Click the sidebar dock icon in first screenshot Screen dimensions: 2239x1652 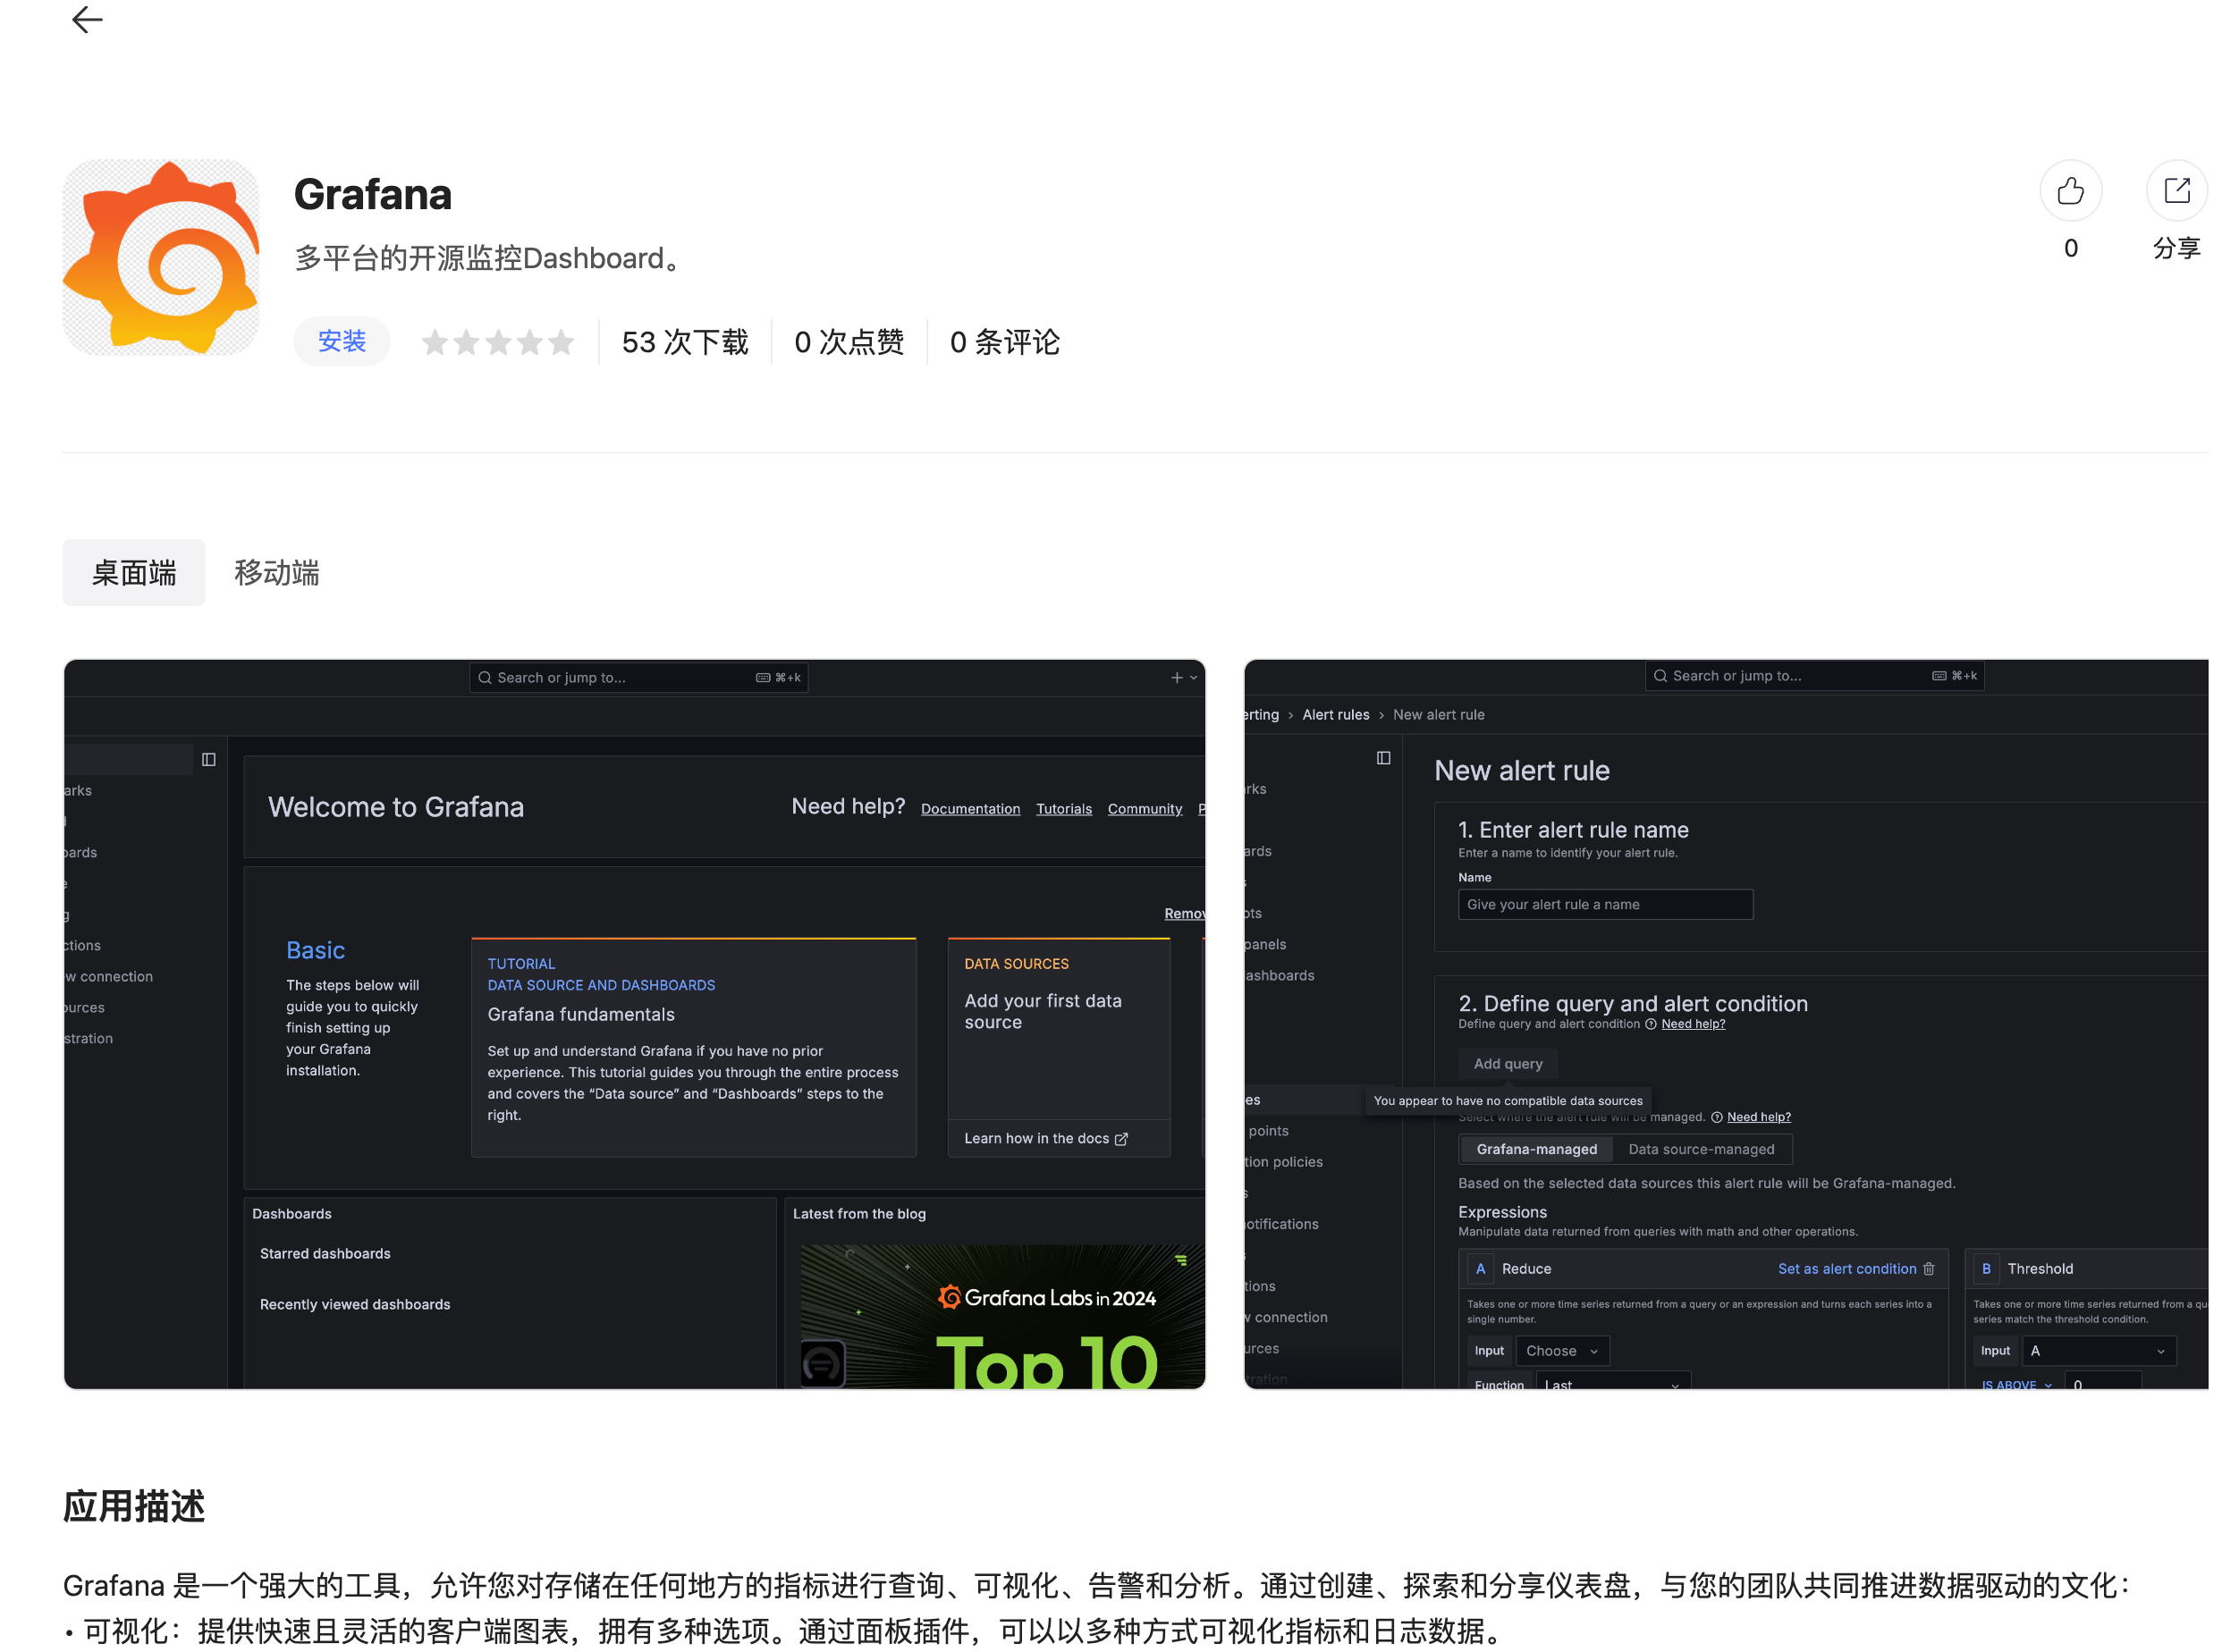click(x=209, y=760)
